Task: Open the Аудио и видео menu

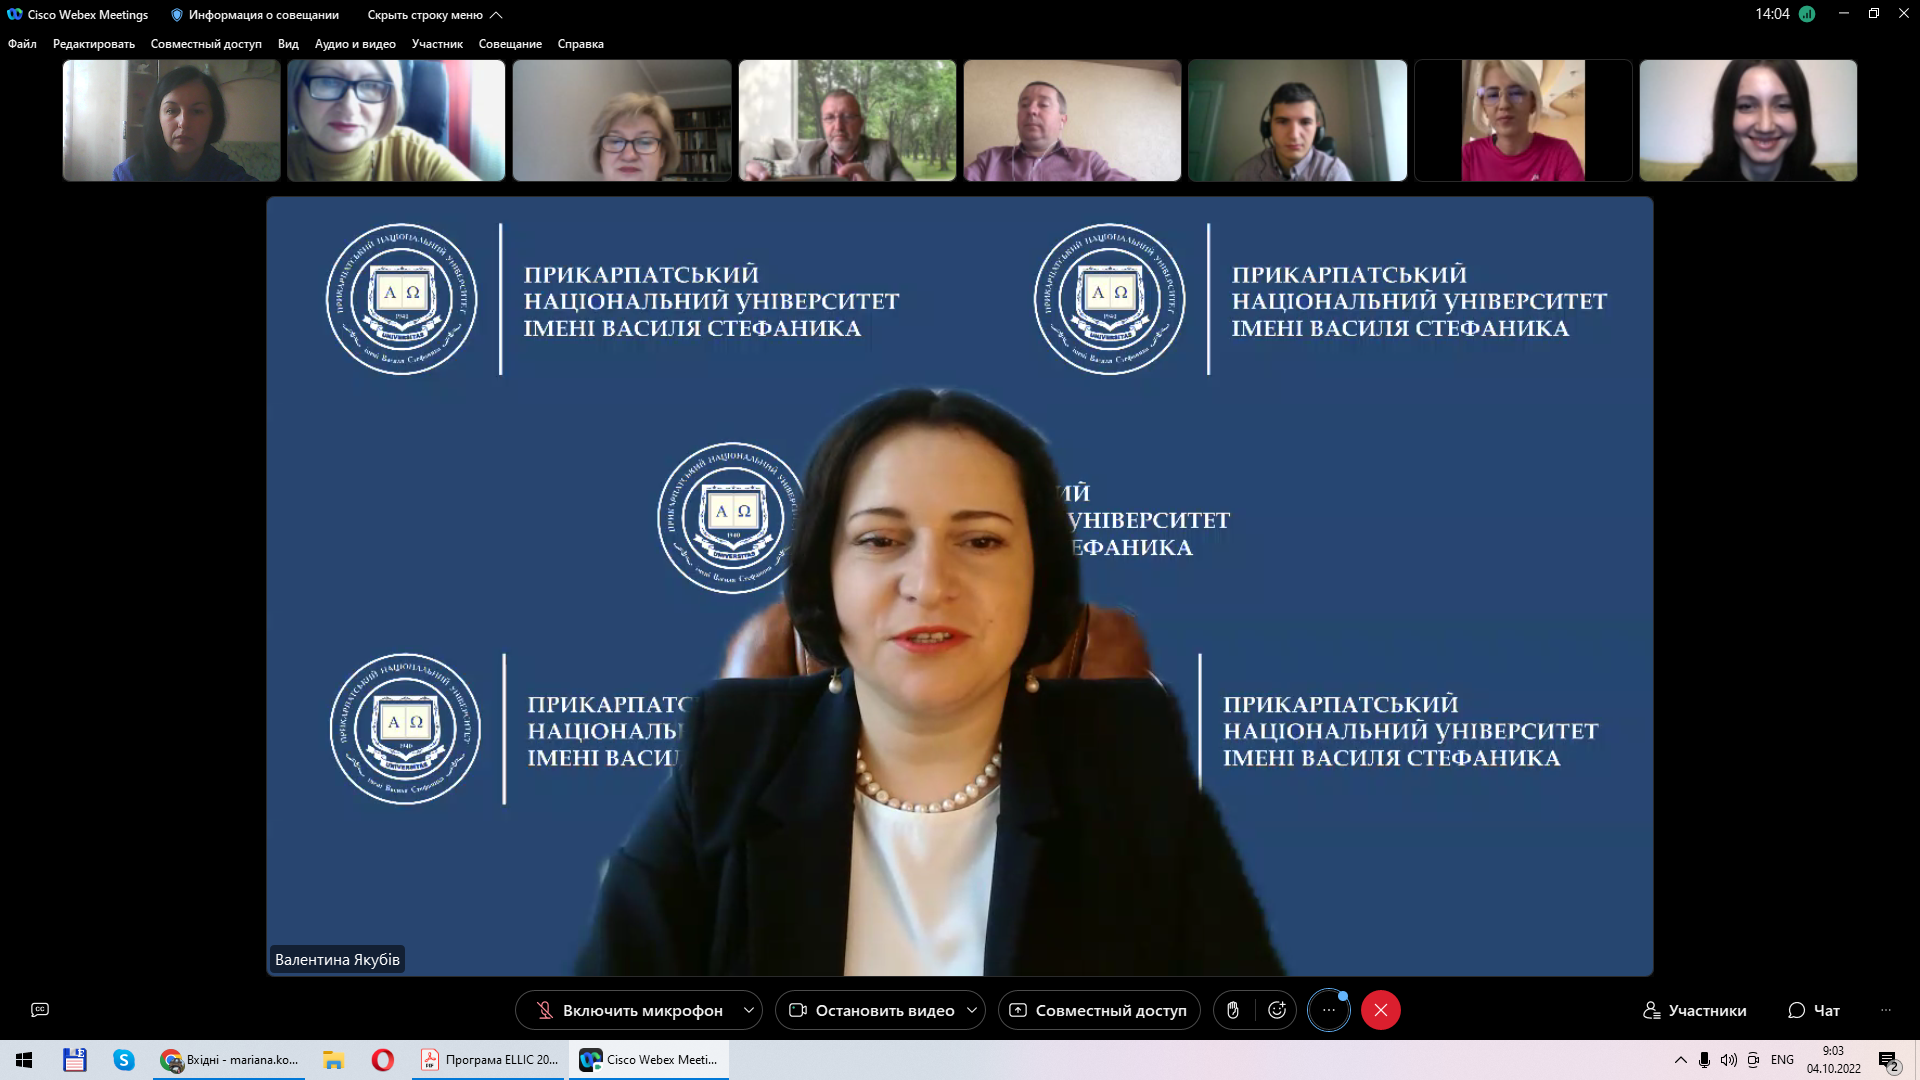Action: click(355, 44)
